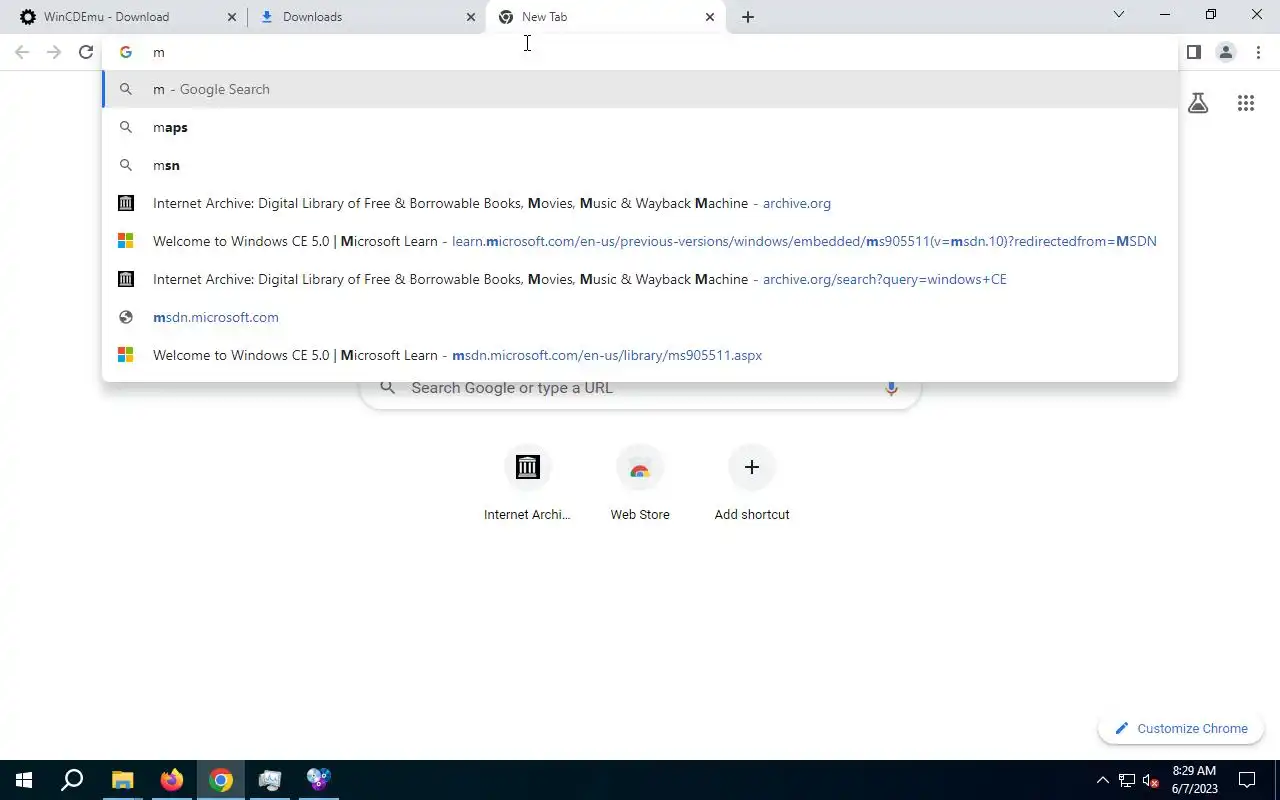Start voice search with microphone icon
The image size is (1280, 800).
(x=891, y=388)
